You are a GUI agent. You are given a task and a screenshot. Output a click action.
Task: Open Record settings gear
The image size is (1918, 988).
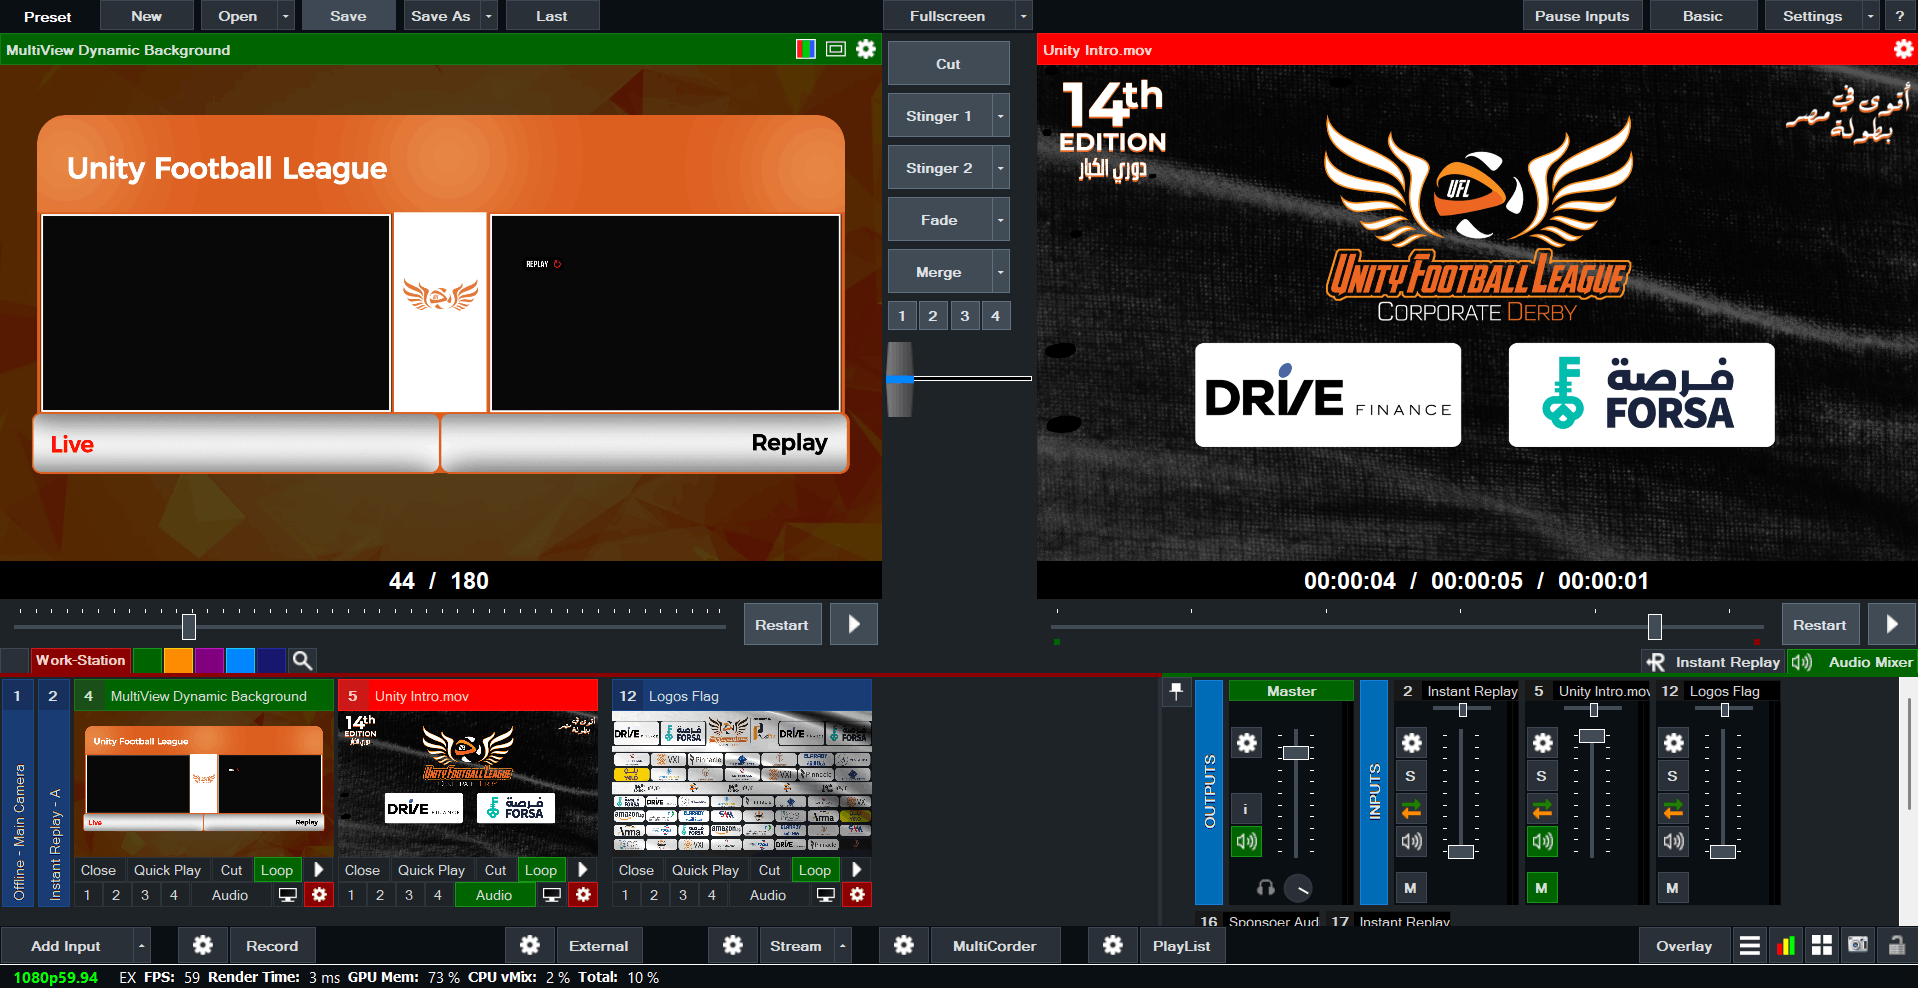(203, 945)
